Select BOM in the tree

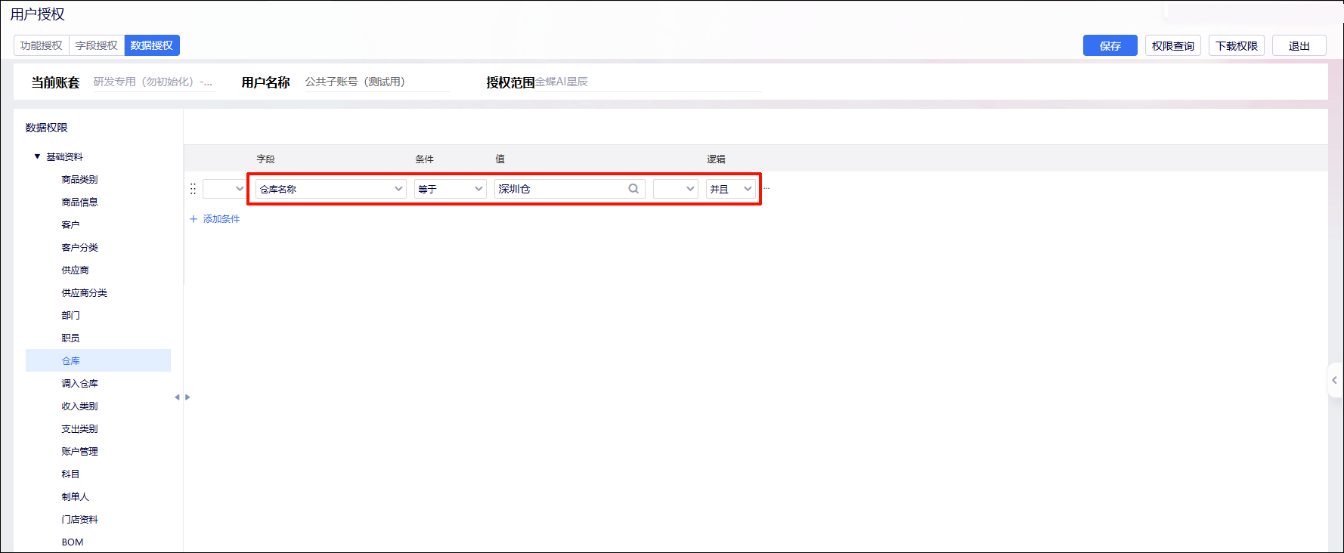[x=72, y=542]
